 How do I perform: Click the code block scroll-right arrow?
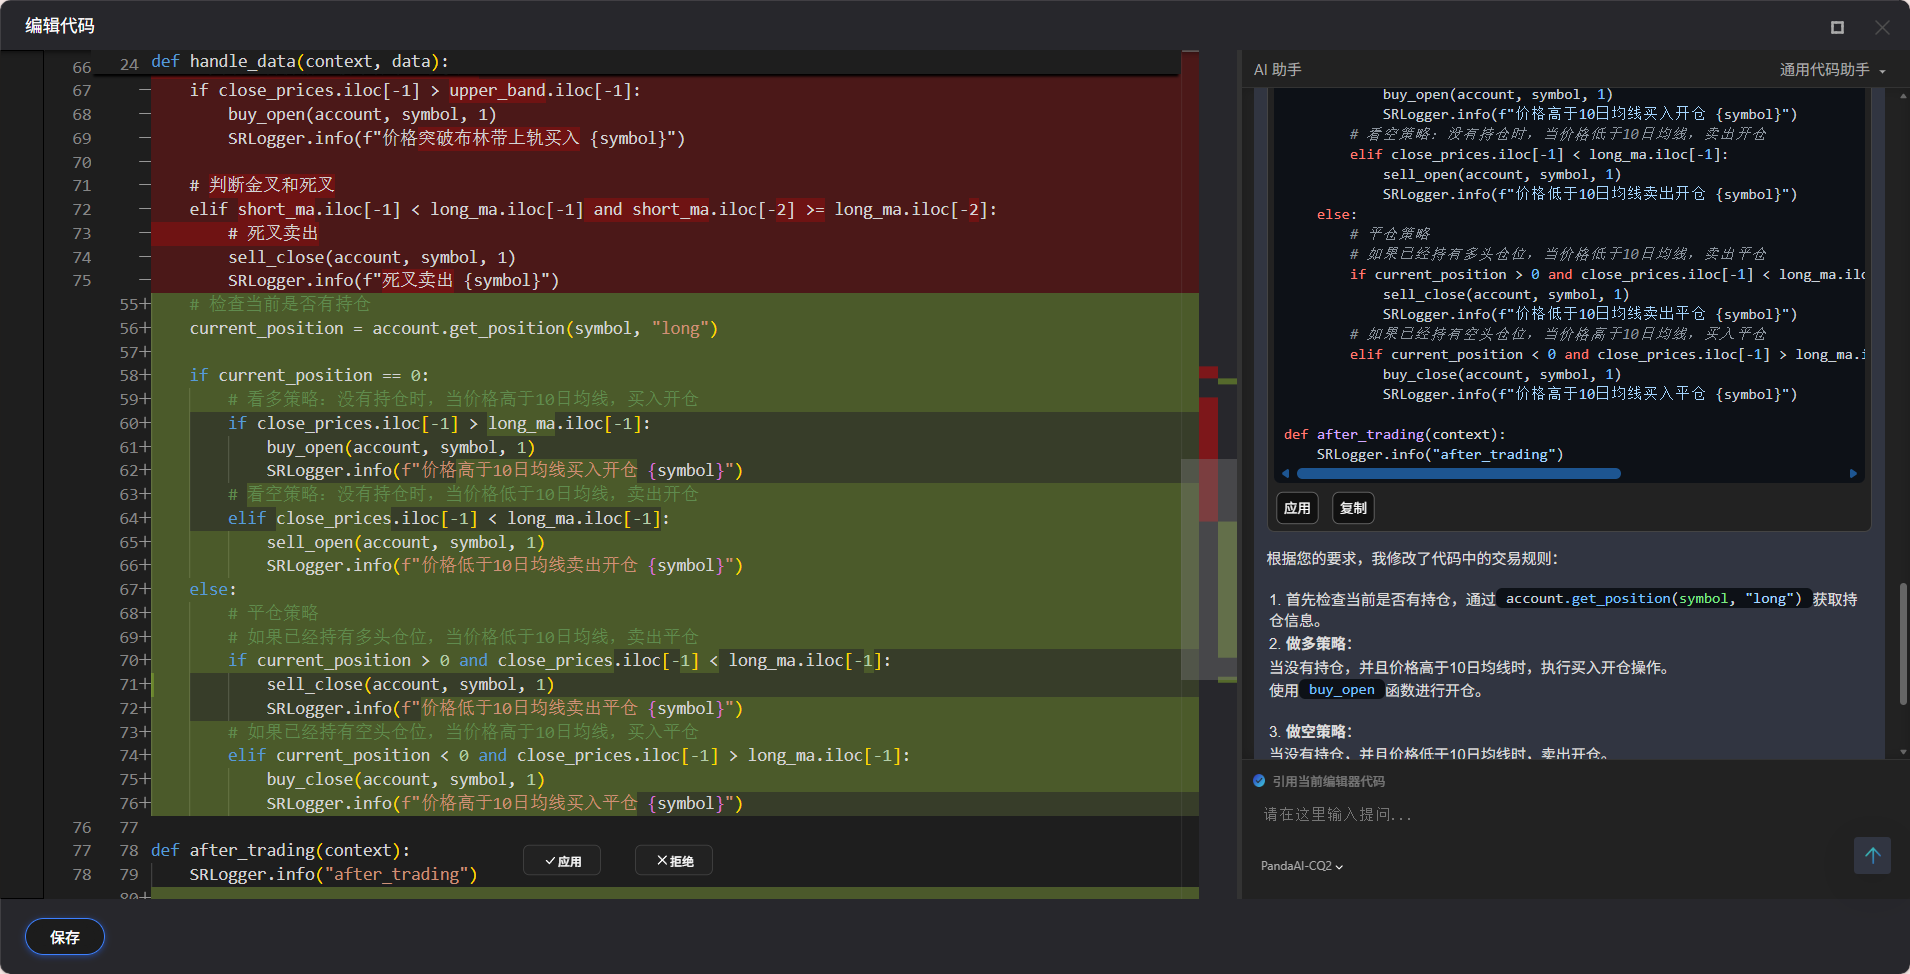1853,474
